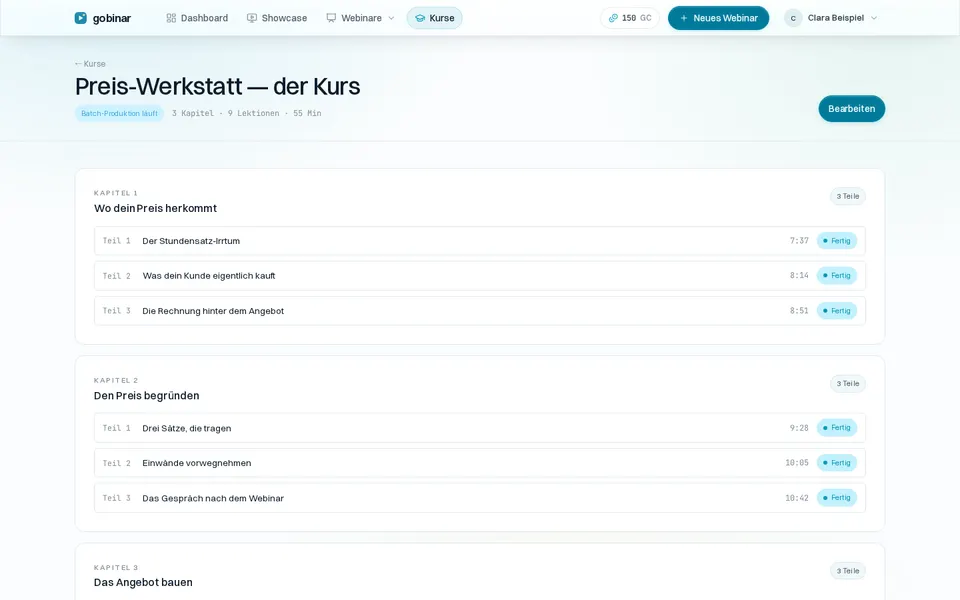Click the Kurse graduation cap icon
The height and width of the screenshot is (600, 960).
coord(420,18)
